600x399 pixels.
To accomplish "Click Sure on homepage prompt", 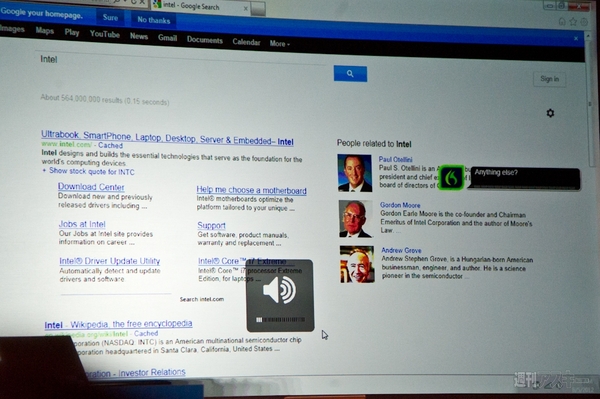I will click(110, 18).
